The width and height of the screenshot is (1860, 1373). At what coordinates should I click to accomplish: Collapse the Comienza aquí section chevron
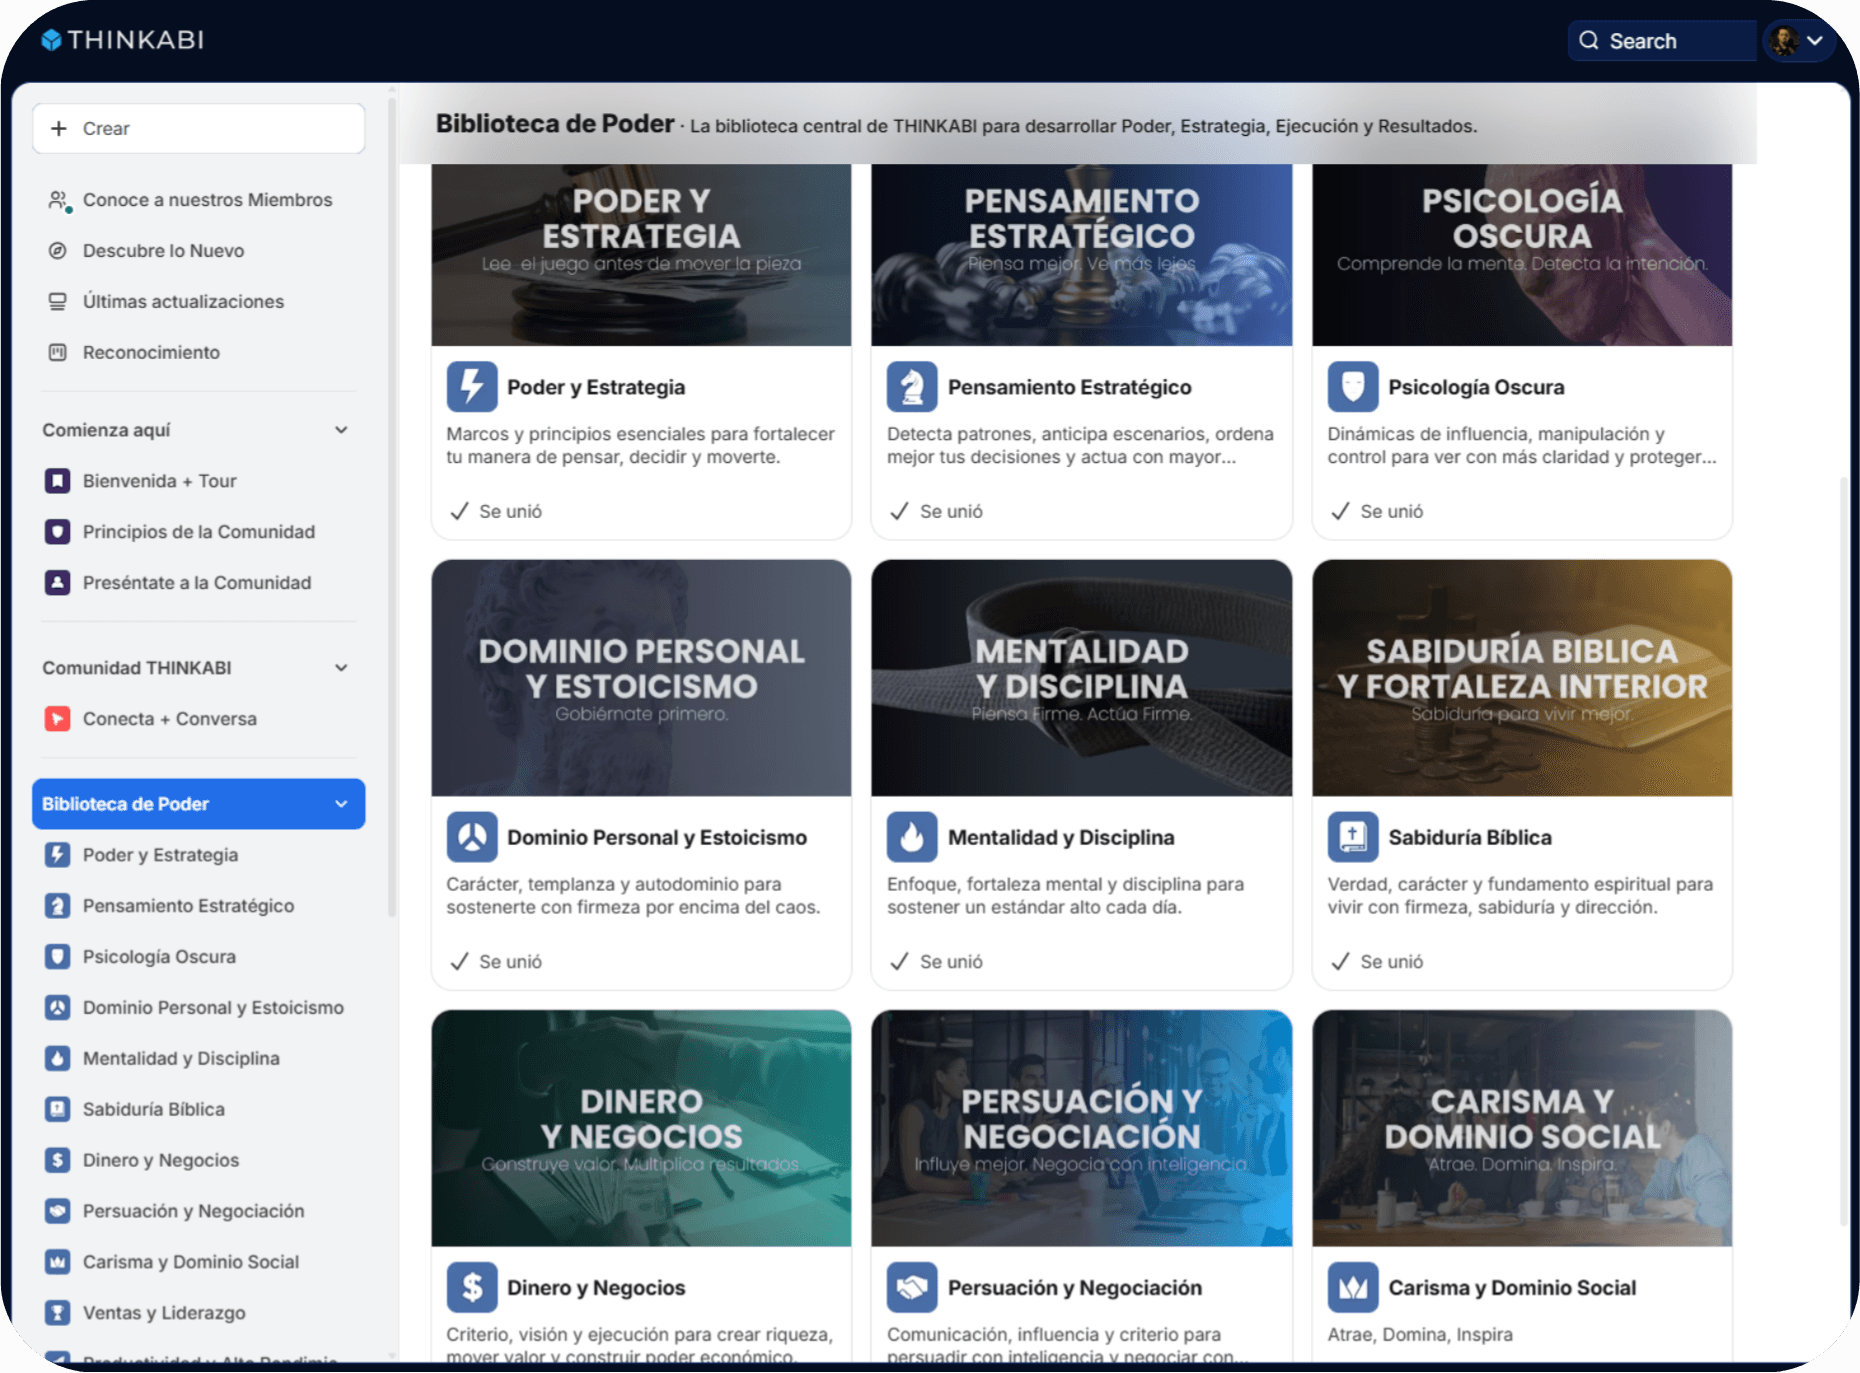tap(341, 430)
